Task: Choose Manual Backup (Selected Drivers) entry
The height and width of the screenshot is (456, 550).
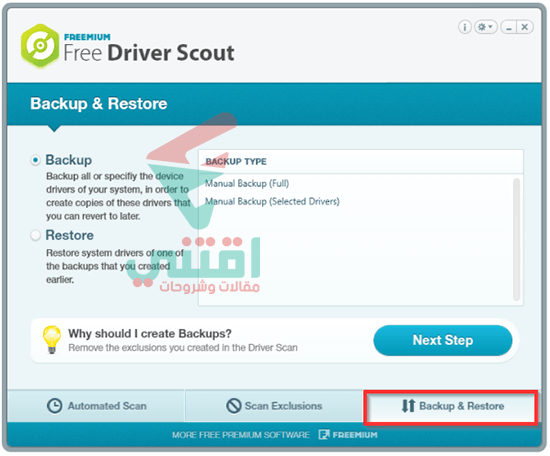Action: (272, 202)
